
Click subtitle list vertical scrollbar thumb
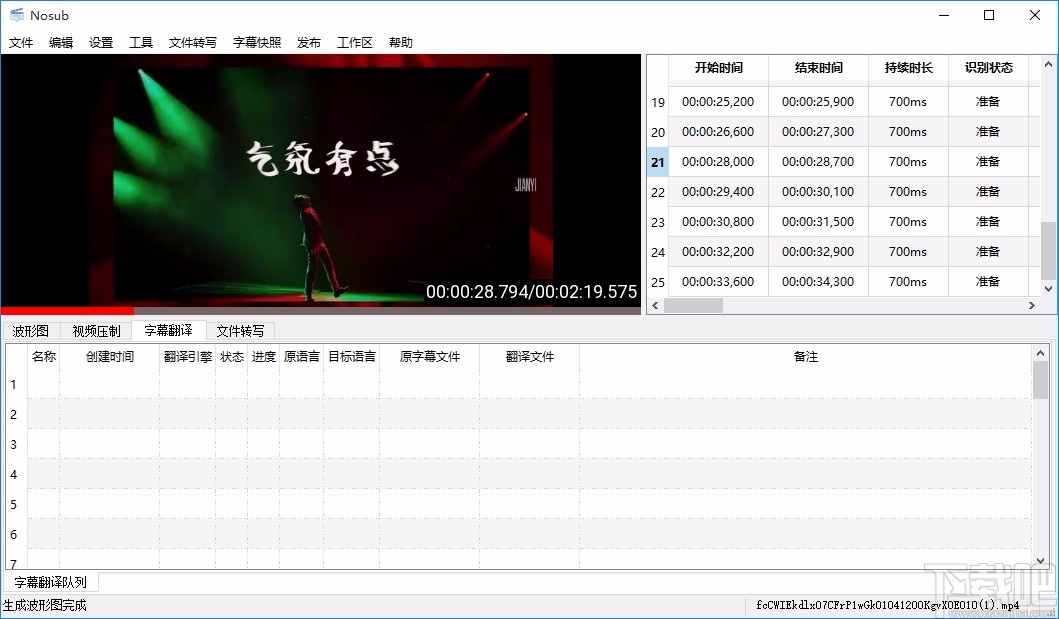(x=1048, y=250)
